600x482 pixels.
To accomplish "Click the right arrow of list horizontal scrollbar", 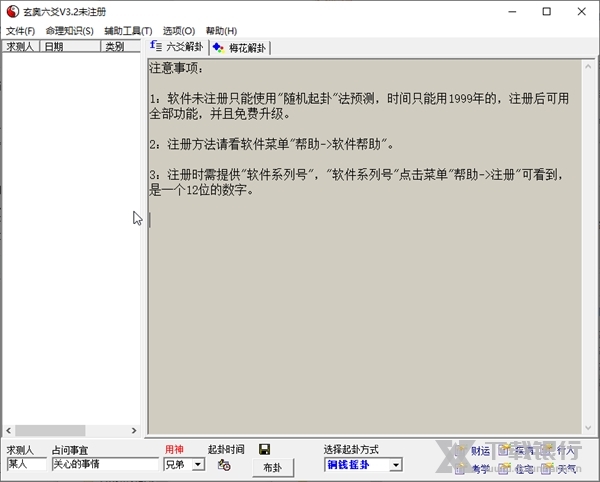I will click(134, 430).
